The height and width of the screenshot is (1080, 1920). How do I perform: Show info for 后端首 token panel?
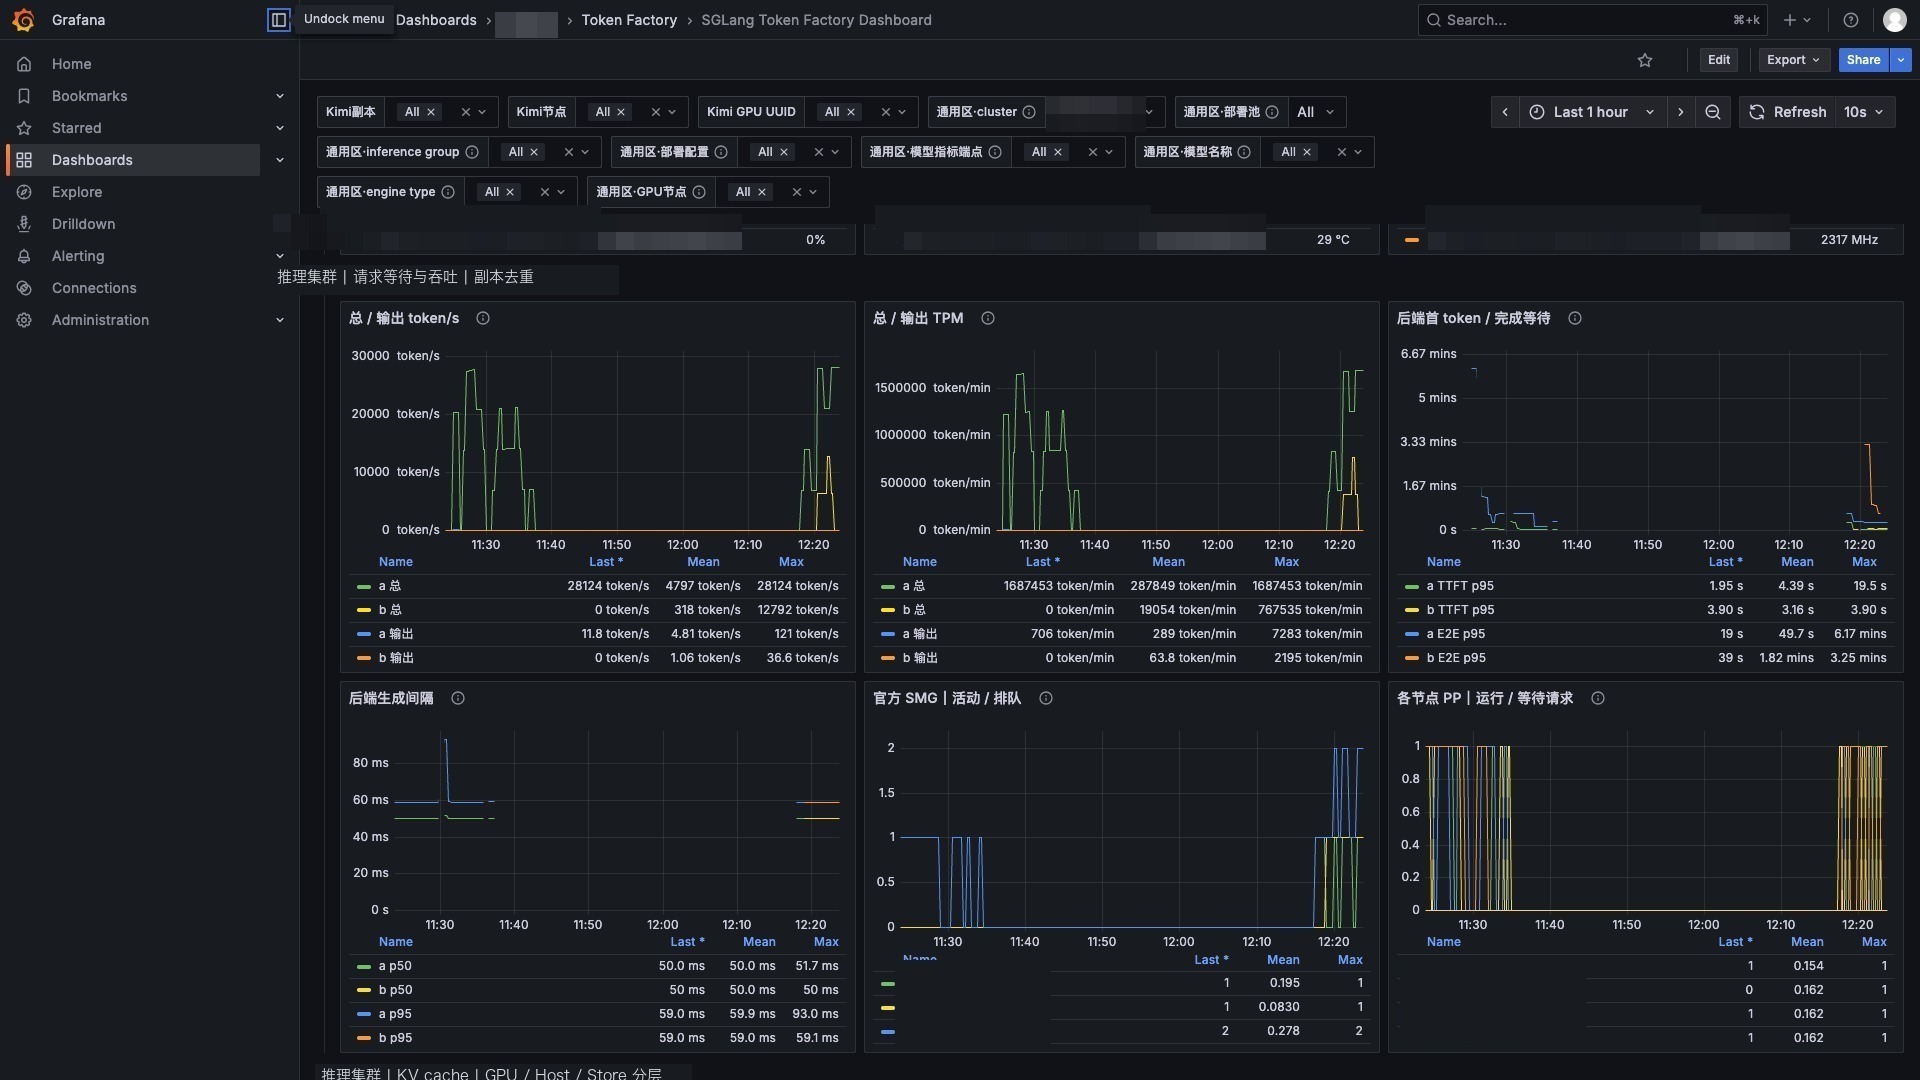click(1575, 318)
